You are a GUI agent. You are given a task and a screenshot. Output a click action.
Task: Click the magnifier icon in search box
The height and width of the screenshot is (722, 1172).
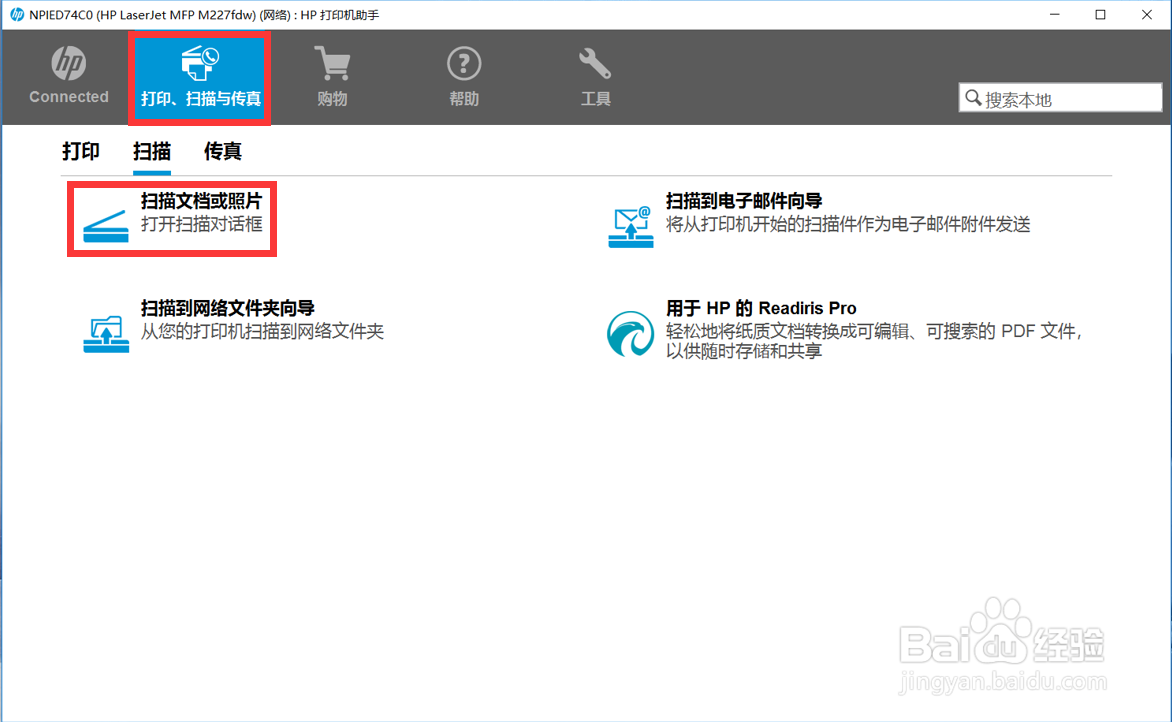972,97
